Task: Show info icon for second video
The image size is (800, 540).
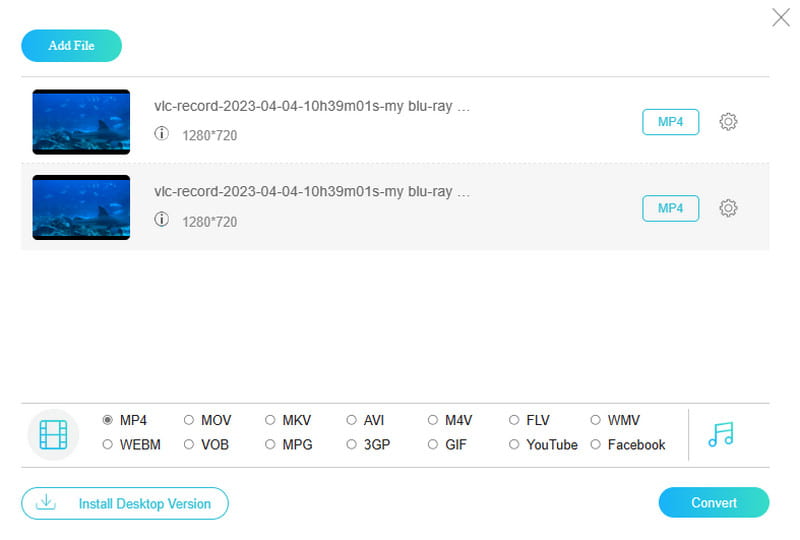Action: (x=161, y=219)
